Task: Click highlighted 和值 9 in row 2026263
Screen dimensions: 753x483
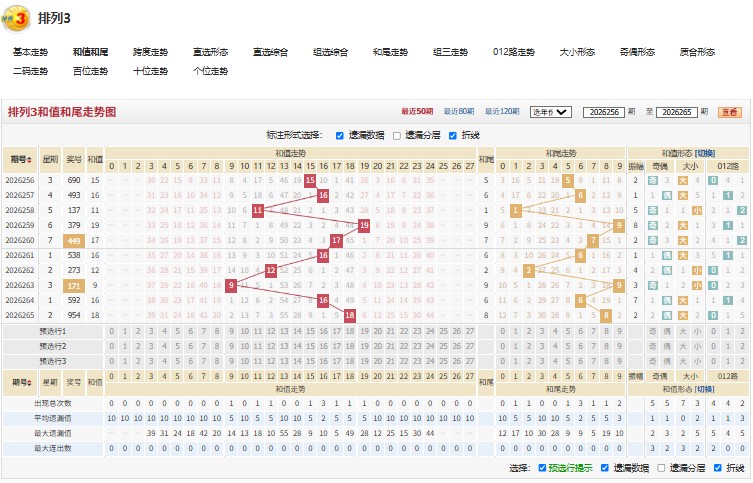Action: click(231, 285)
